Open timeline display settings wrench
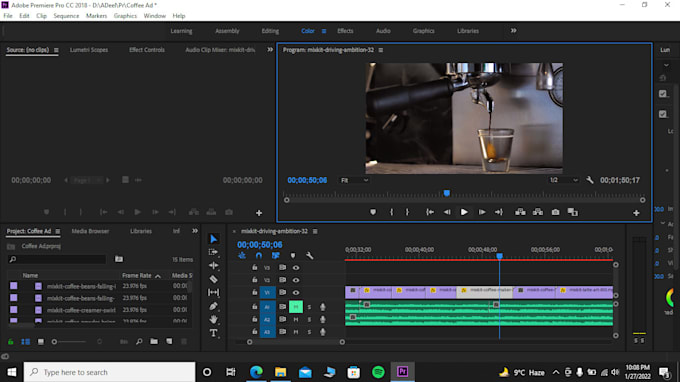Image resolution: width=680 pixels, height=382 pixels. 310,256
